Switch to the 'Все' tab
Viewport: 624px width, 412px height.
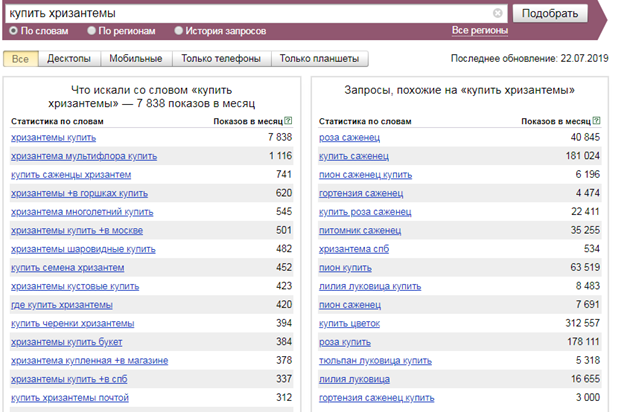(x=20, y=59)
